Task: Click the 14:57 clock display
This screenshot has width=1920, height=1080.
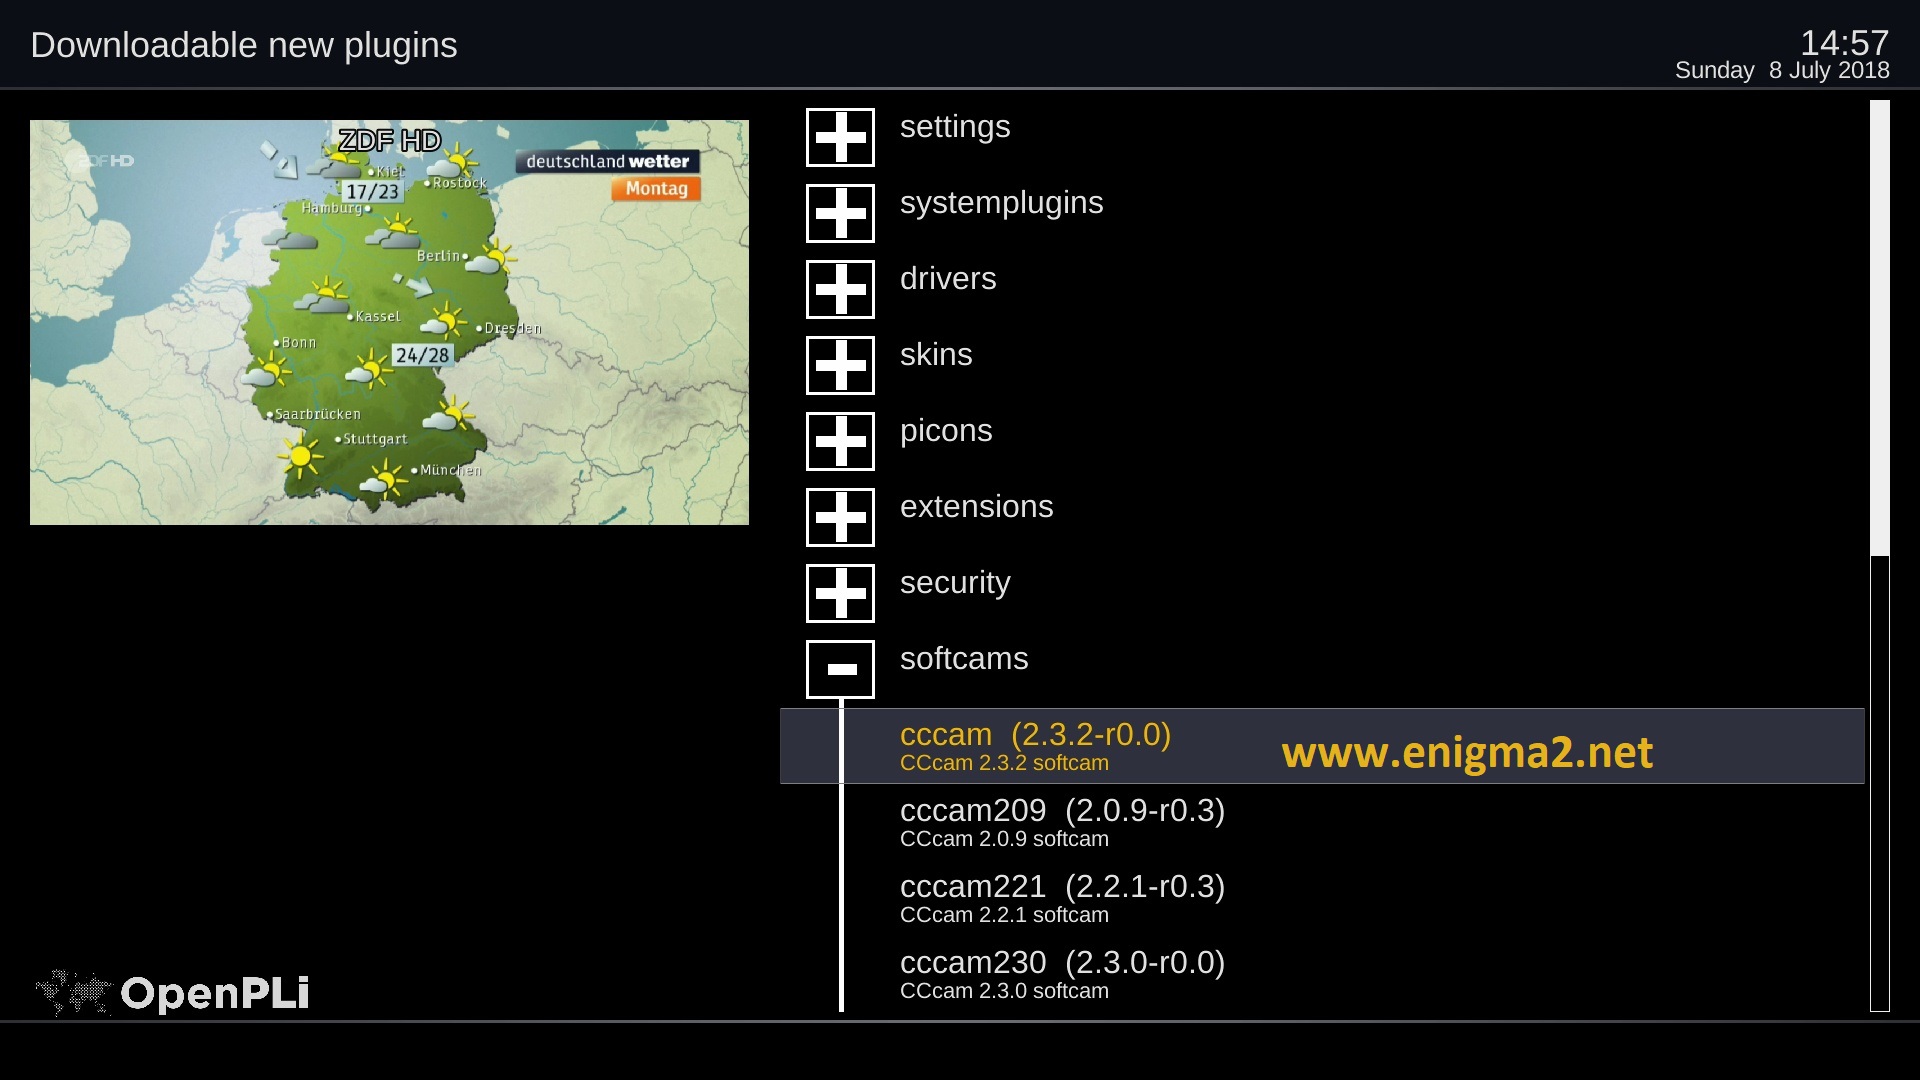Action: 1844,43
